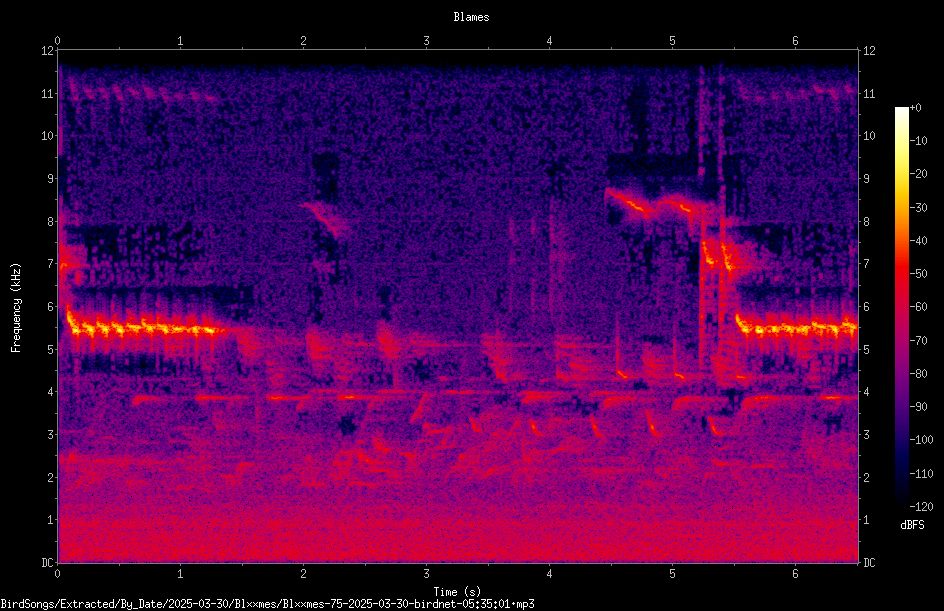Click the "5" tick on the lower time axis
The width and height of the screenshot is (944, 611).
coord(672,574)
